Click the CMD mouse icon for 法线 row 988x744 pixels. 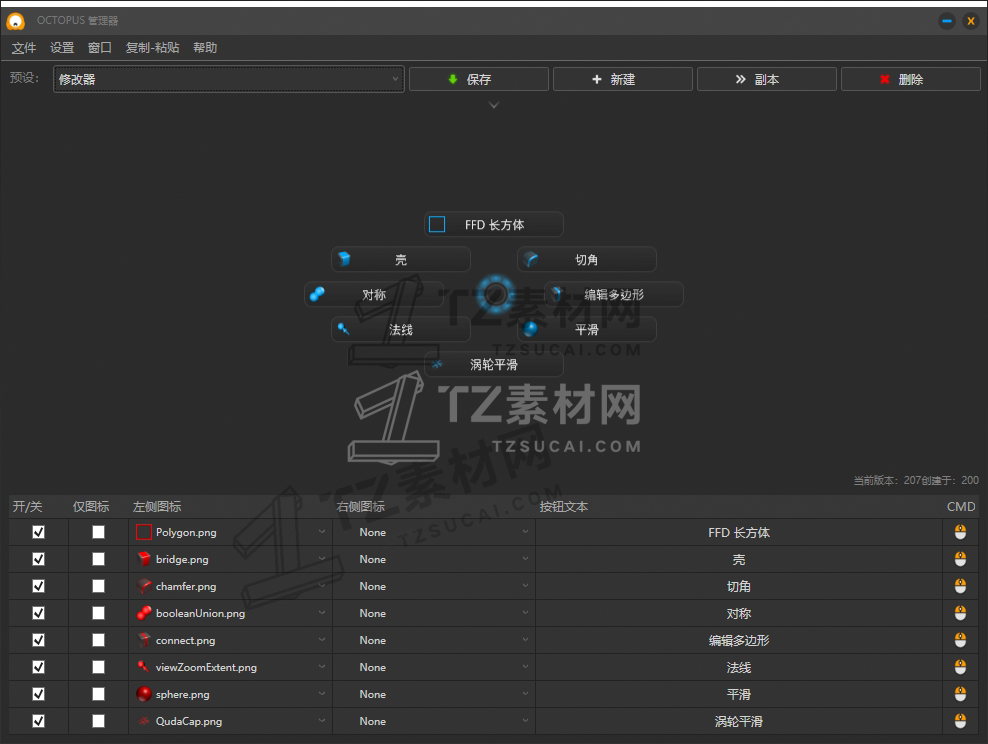[x=960, y=667]
